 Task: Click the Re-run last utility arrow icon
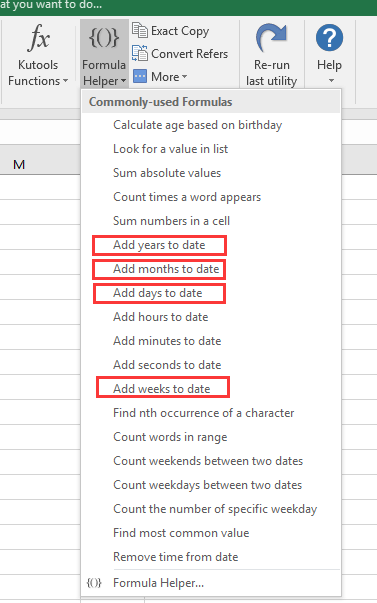point(271,37)
